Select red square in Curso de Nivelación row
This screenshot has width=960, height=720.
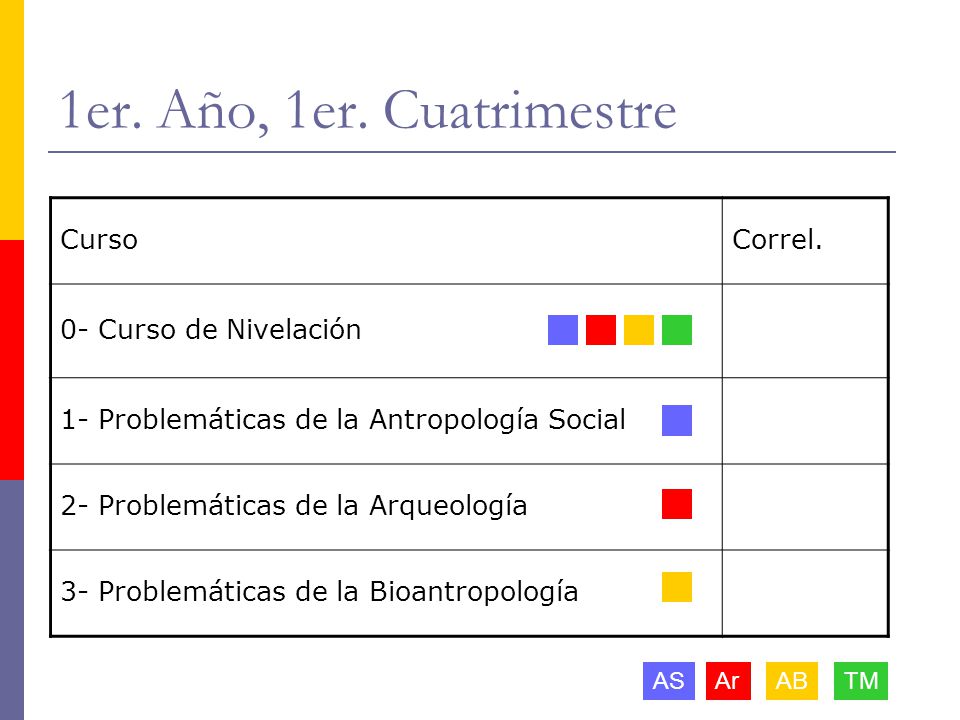(601, 330)
